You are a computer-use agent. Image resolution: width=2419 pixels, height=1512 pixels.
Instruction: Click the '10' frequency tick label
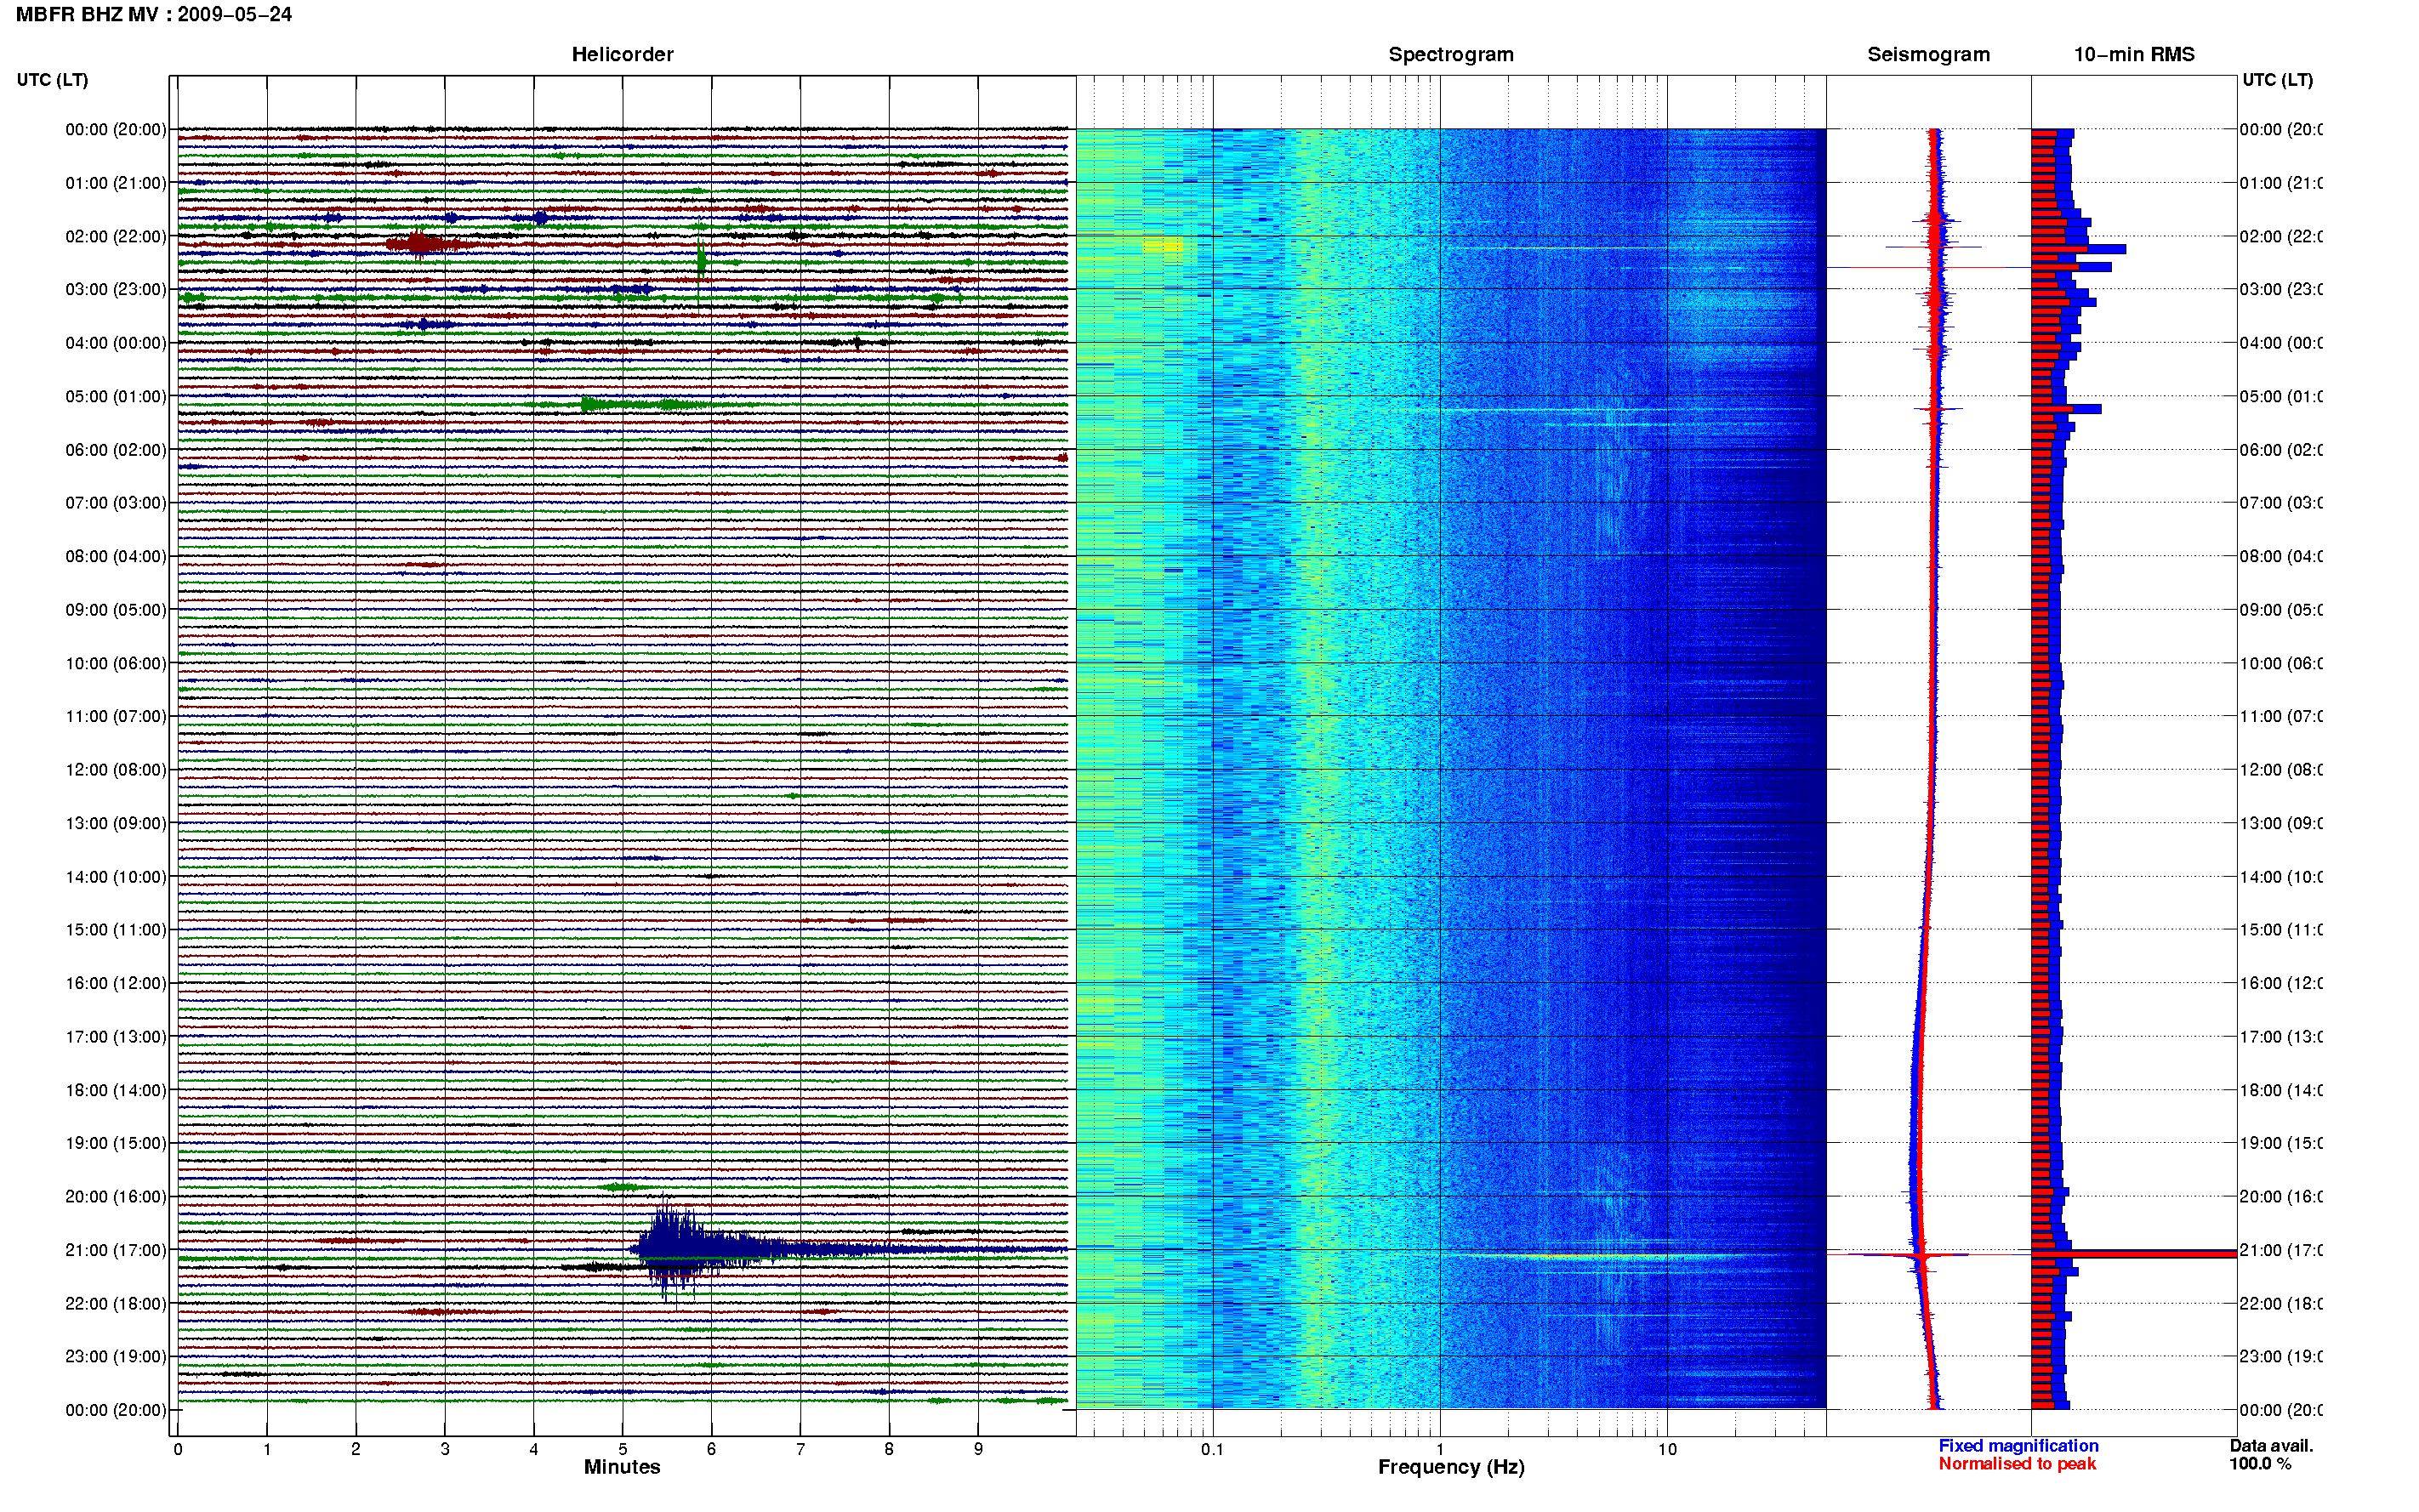1666,1449
